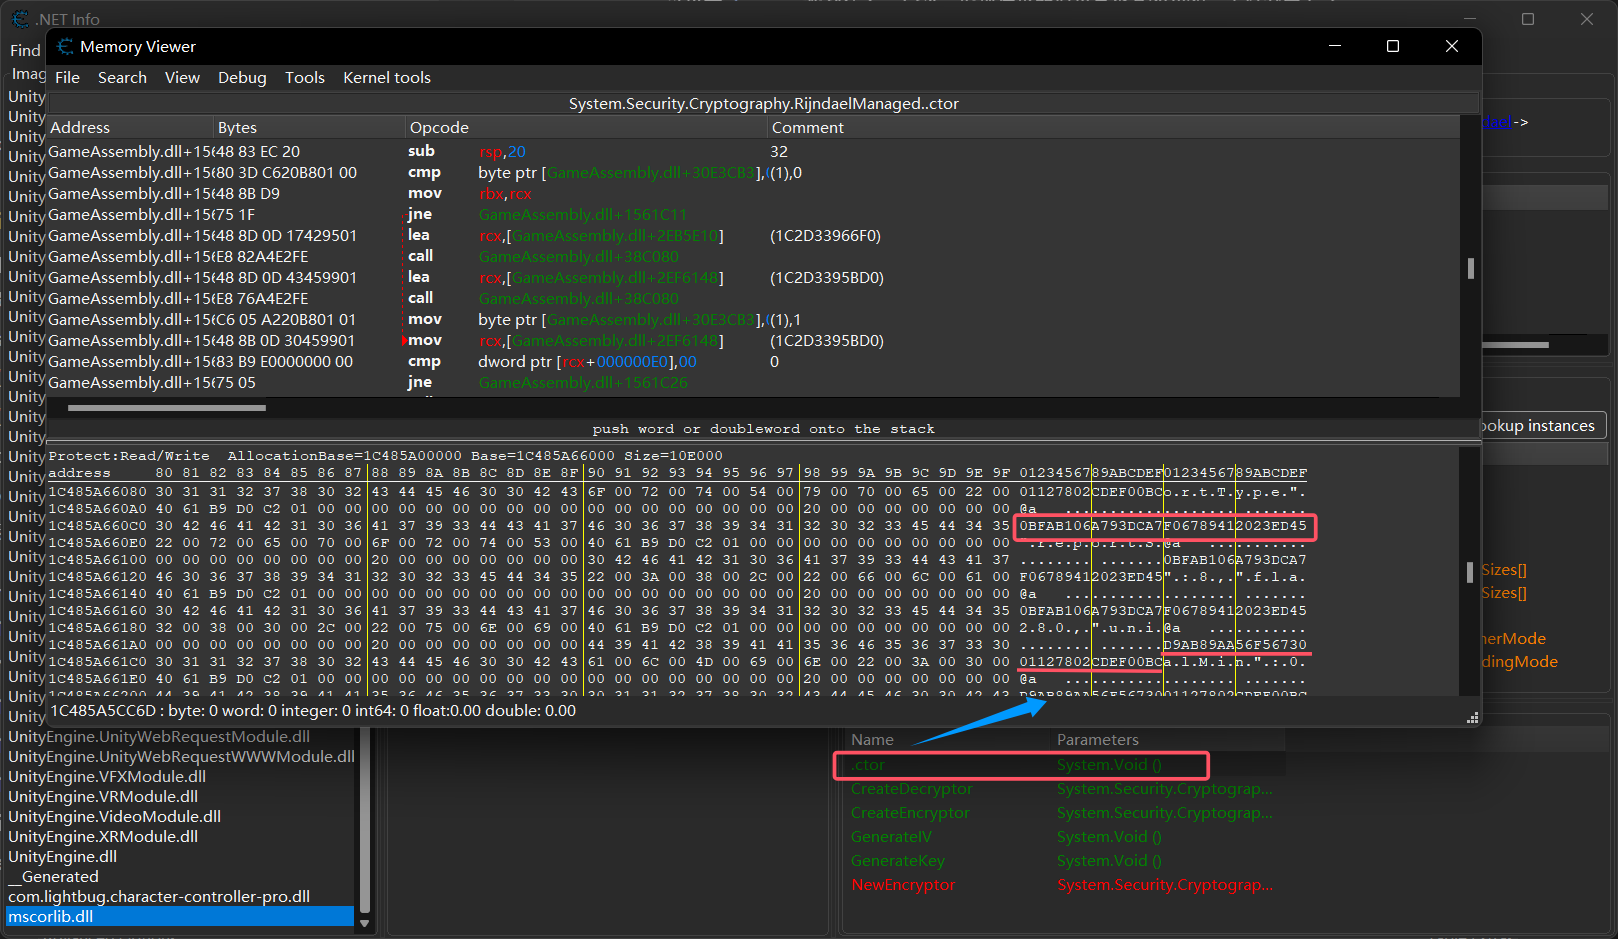Select com.lightbug.character-controller-pro.dll image
Image resolution: width=1618 pixels, height=939 pixels.
[180, 897]
